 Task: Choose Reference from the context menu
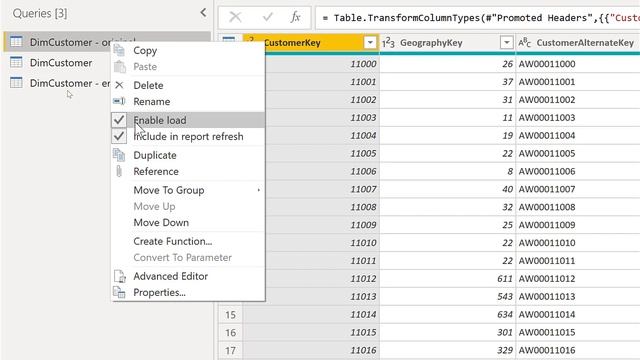(x=156, y=171)
